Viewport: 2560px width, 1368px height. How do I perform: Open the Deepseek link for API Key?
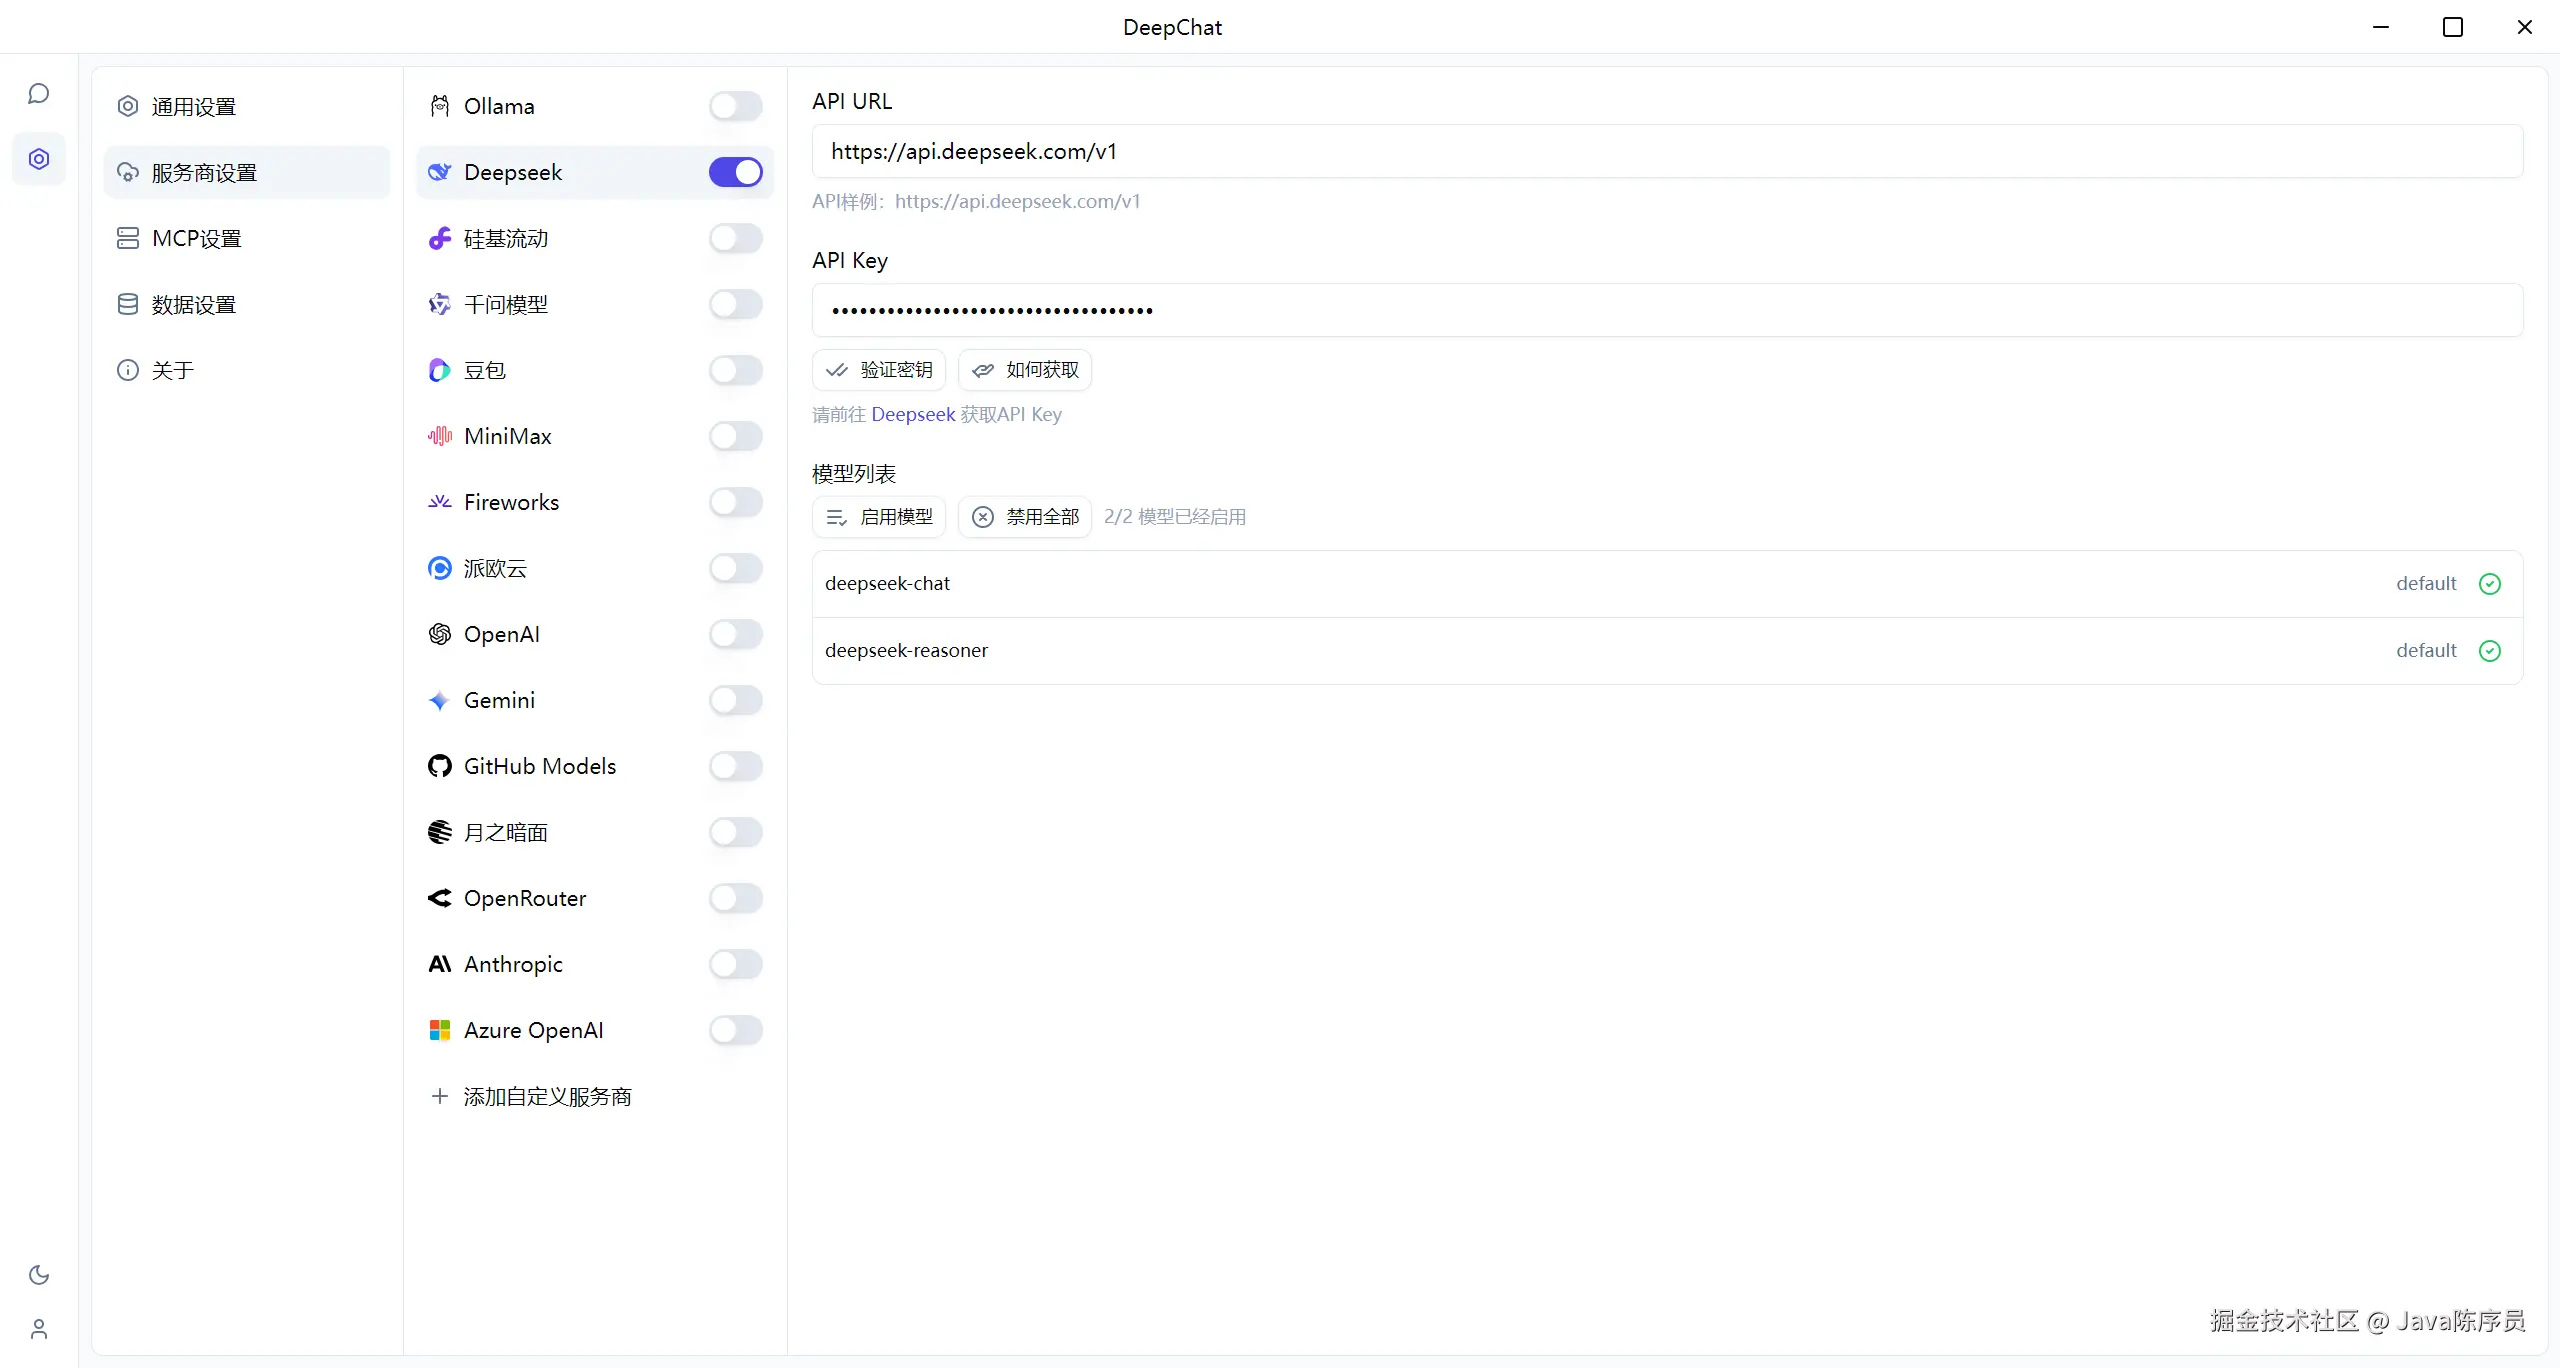click(913, 414)
